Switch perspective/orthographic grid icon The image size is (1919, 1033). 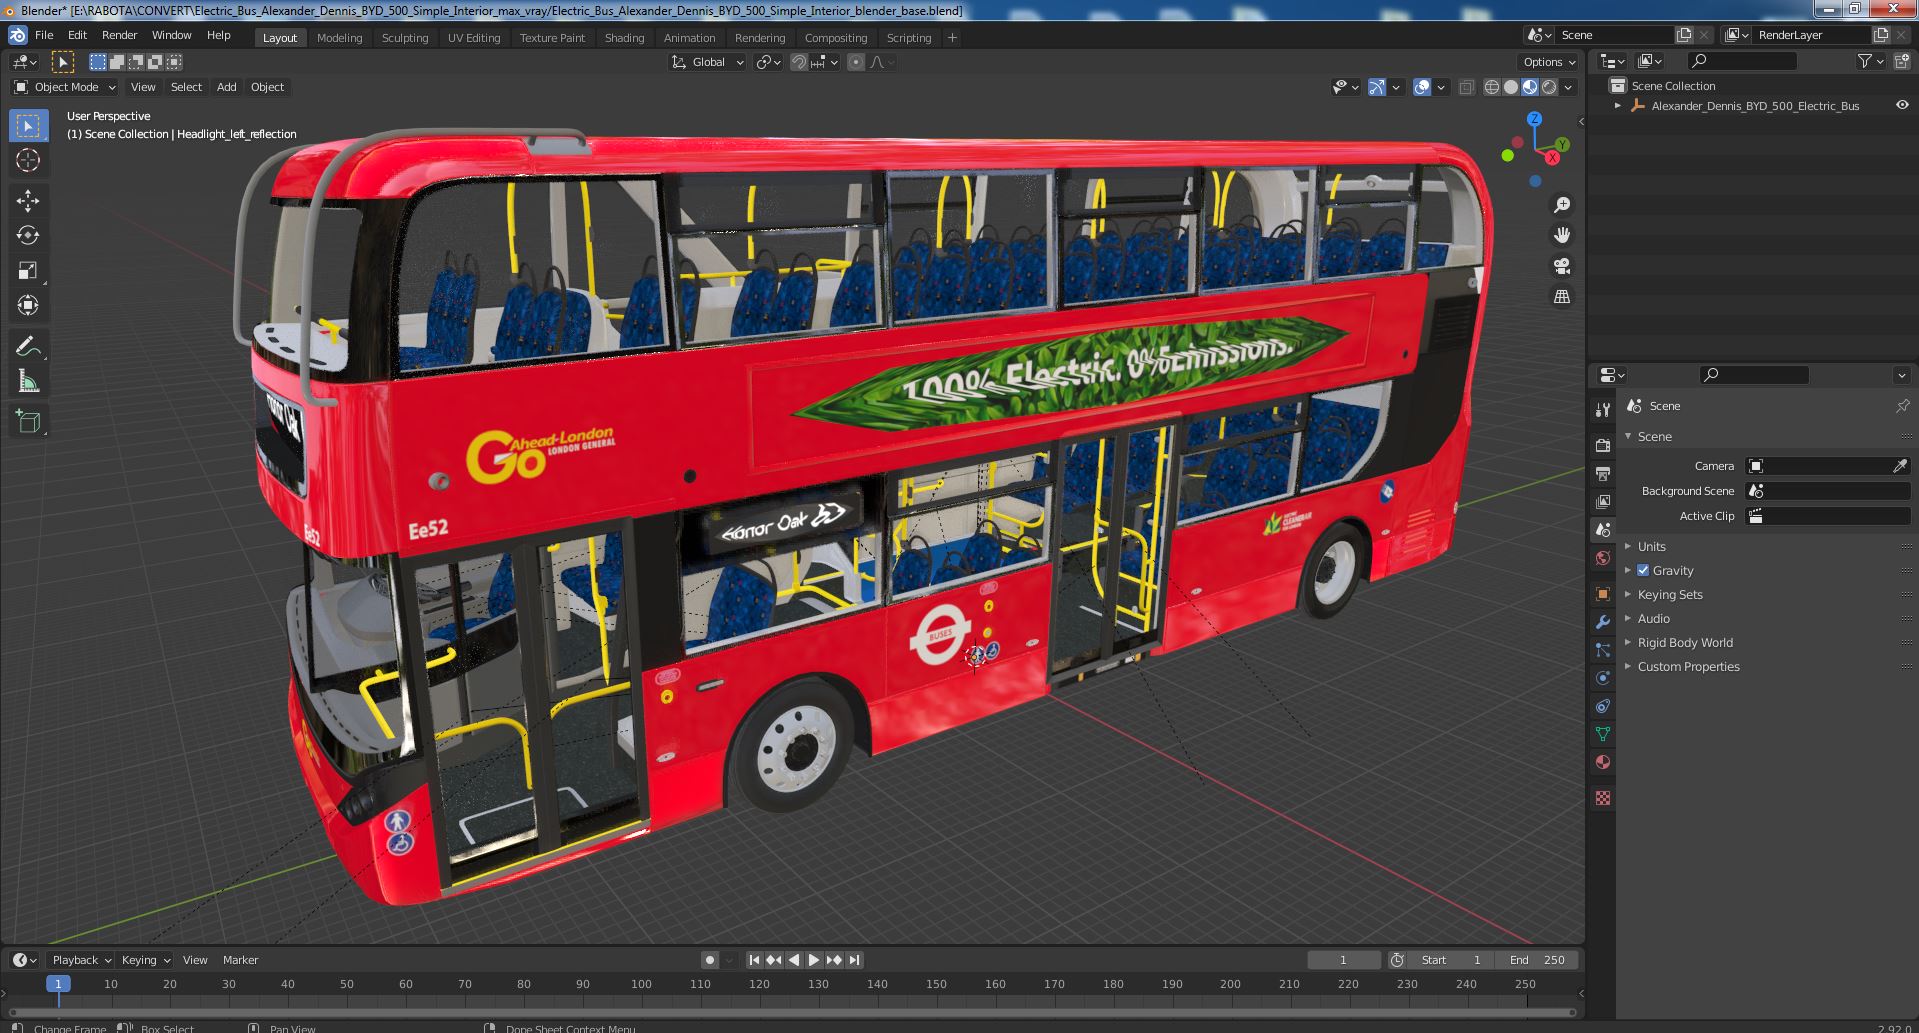point(1561,296)
